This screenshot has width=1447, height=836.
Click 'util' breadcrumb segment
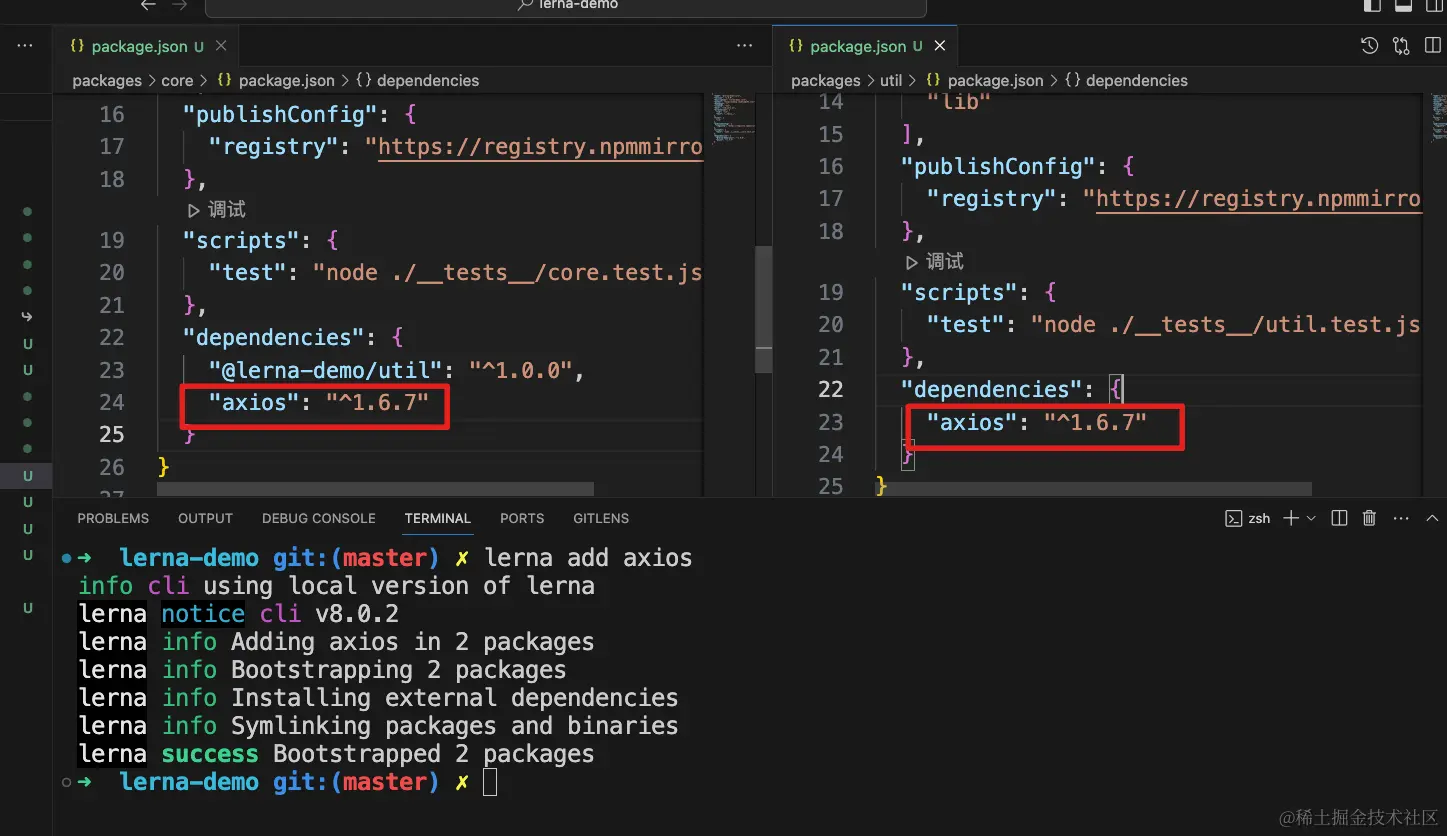tap(891, 80)
